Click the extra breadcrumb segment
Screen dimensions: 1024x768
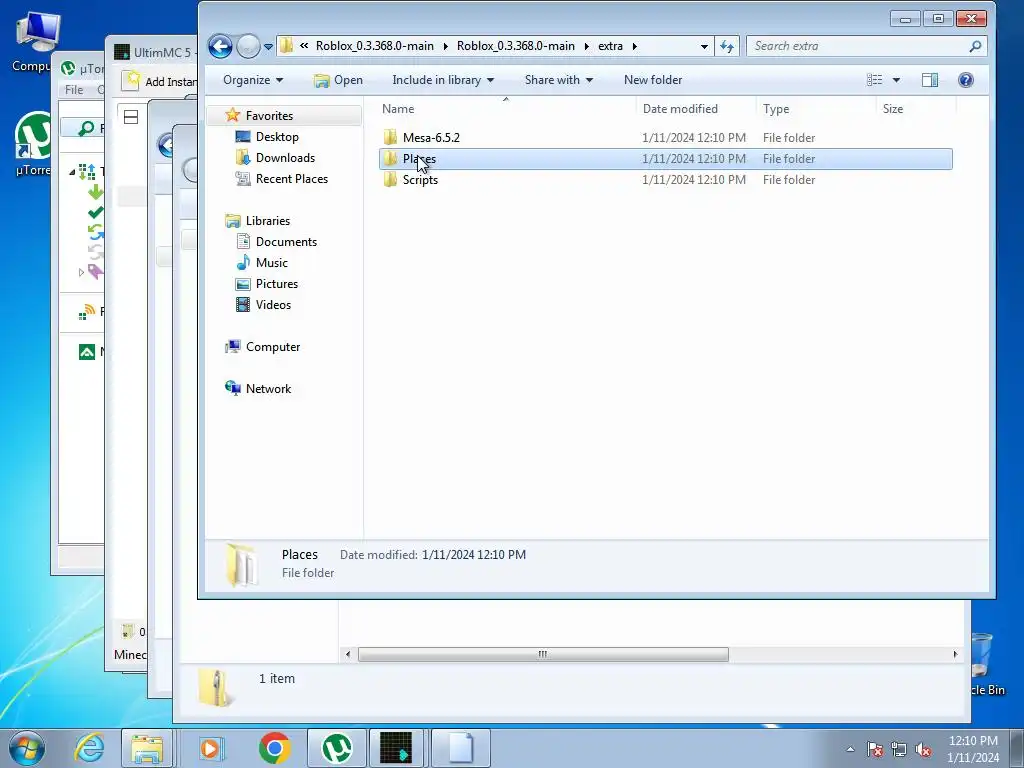610,46
